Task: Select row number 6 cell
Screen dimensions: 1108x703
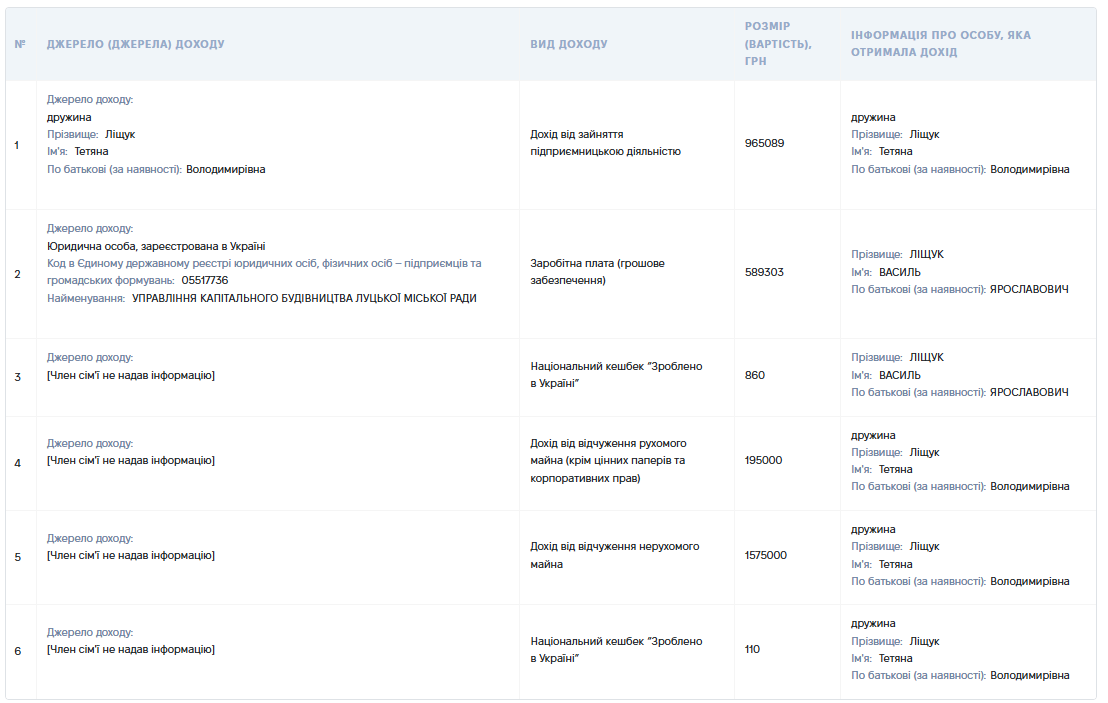Action: coord(18,651)
